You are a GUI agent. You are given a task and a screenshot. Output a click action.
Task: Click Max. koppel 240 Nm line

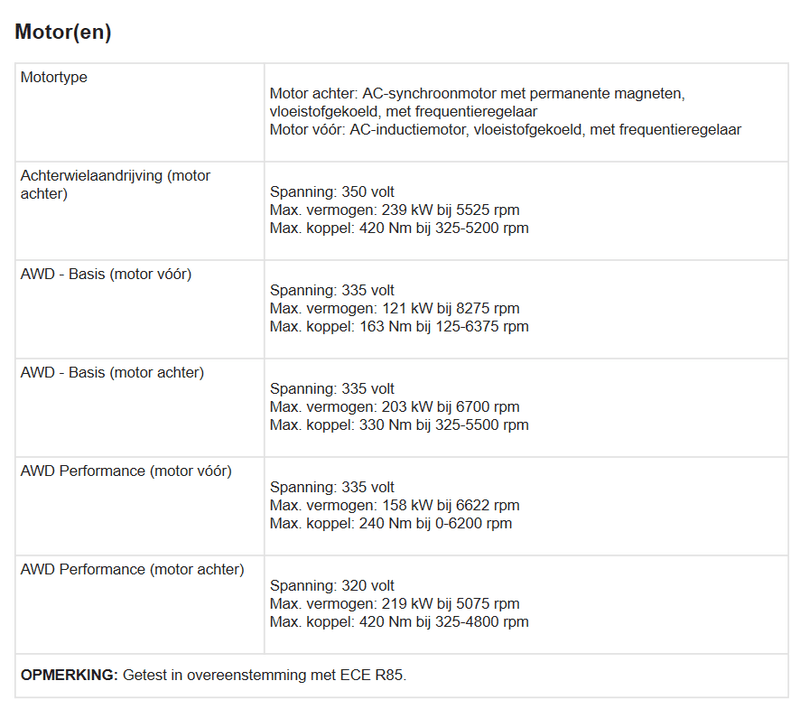point(390,523)
